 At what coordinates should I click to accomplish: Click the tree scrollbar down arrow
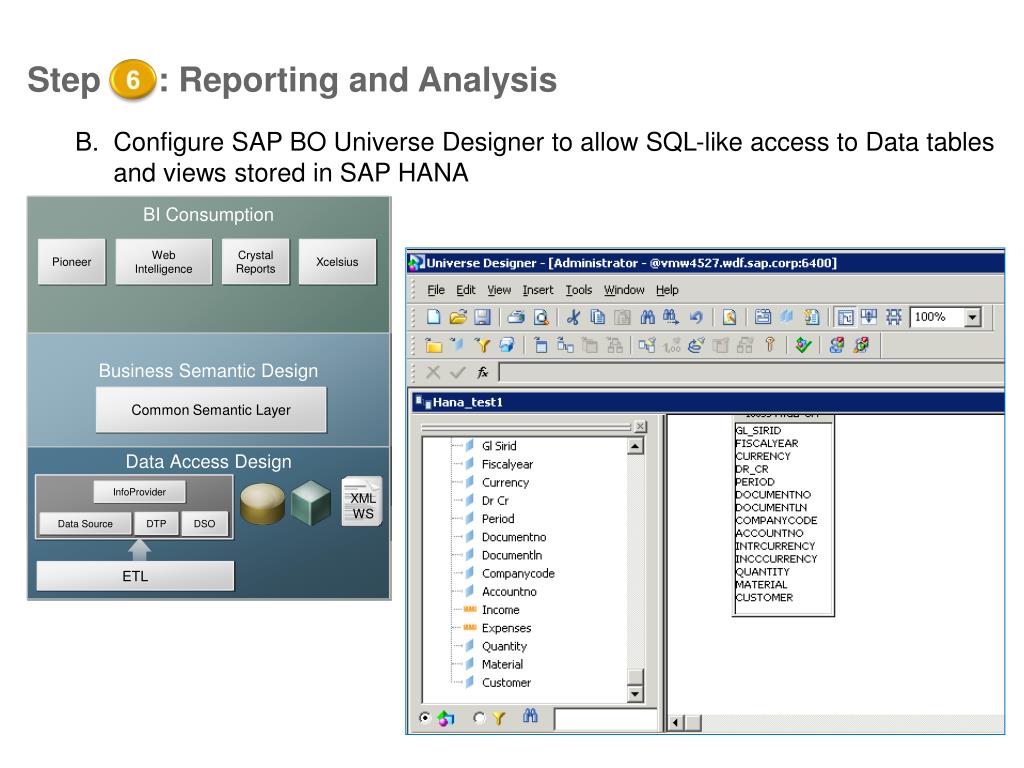[635, 694]
